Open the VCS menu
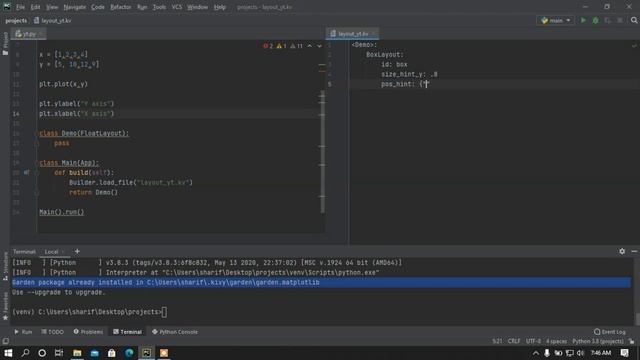 pos(177,7)
